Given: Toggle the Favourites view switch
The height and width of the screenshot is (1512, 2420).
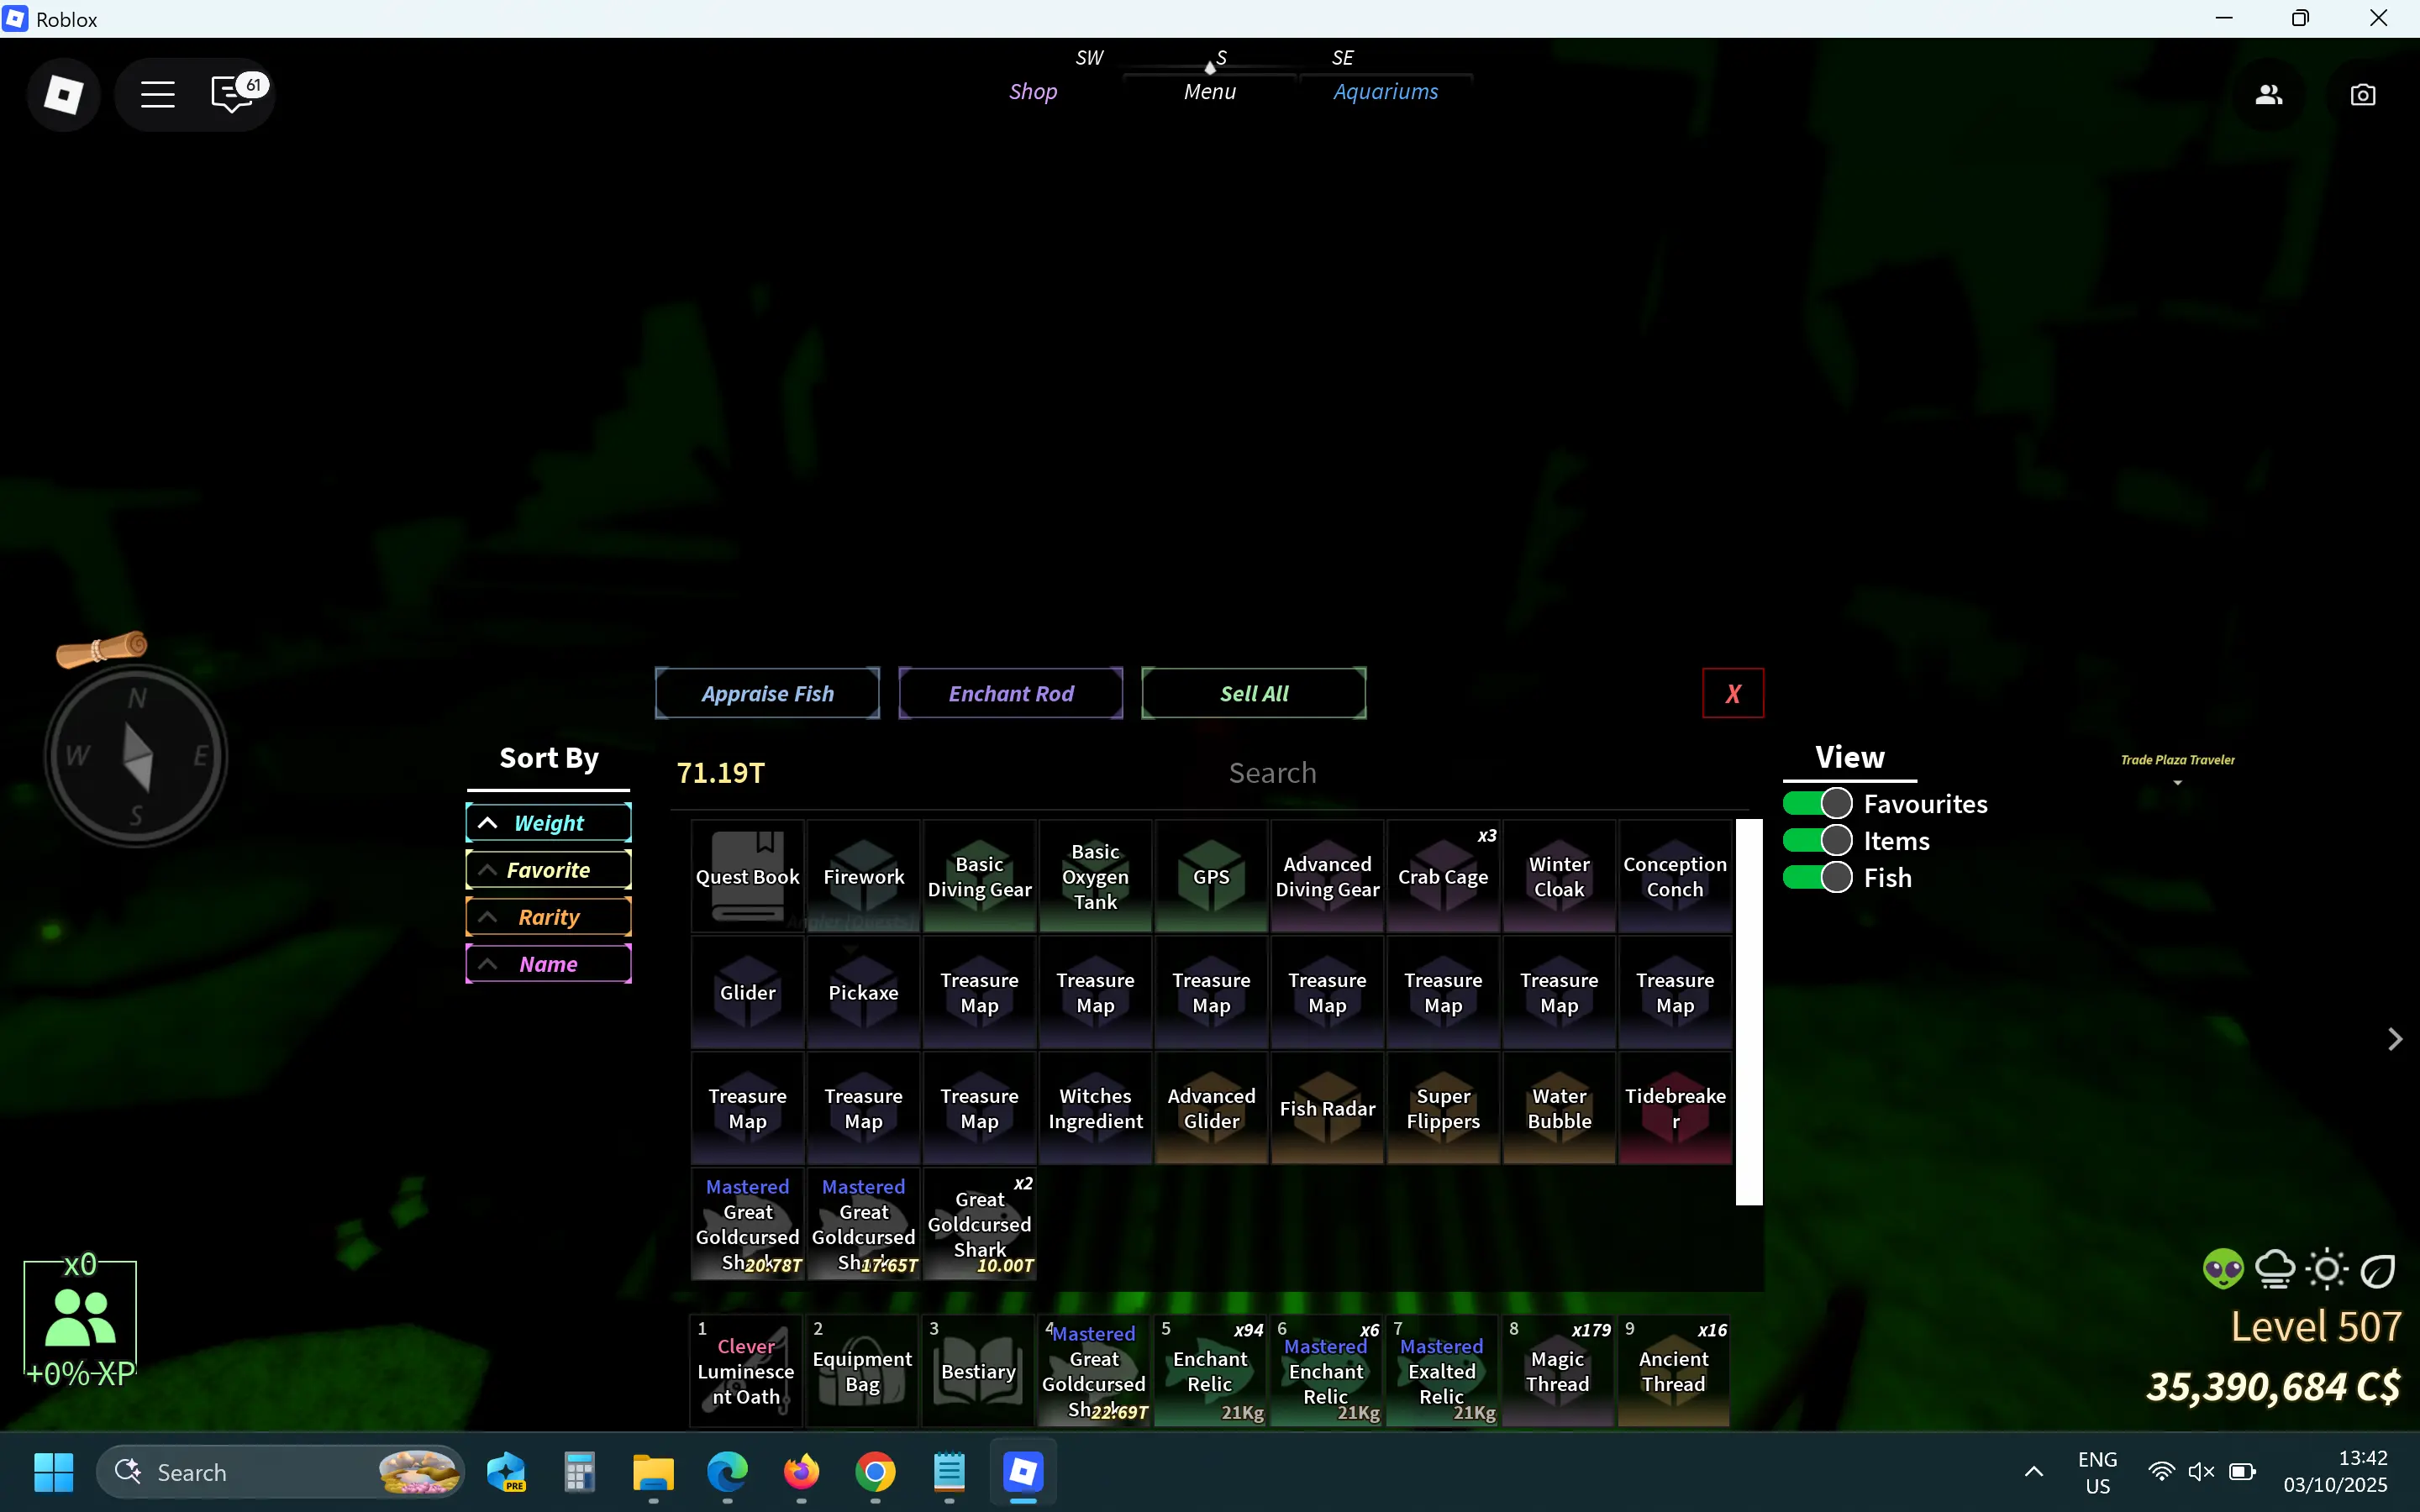Looking at the screenshot, I should click(1818, 804).
